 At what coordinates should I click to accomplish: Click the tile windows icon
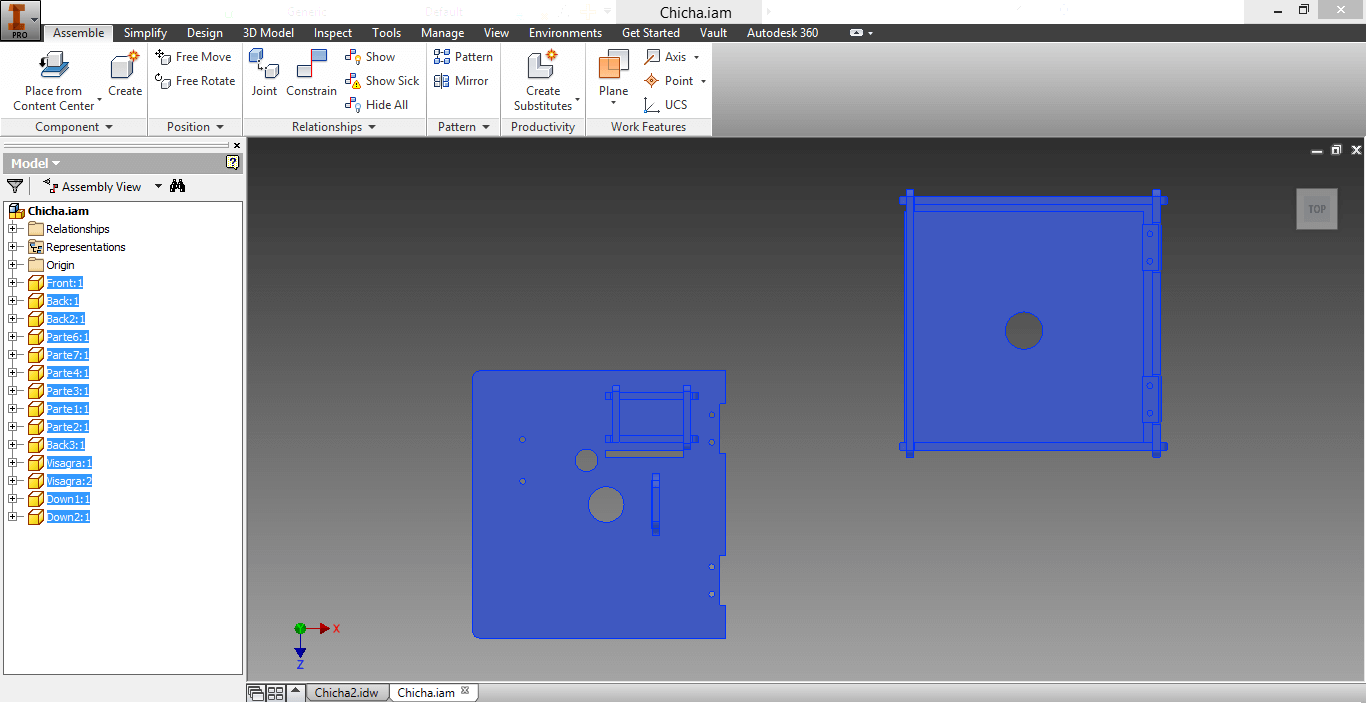(275, 692)
